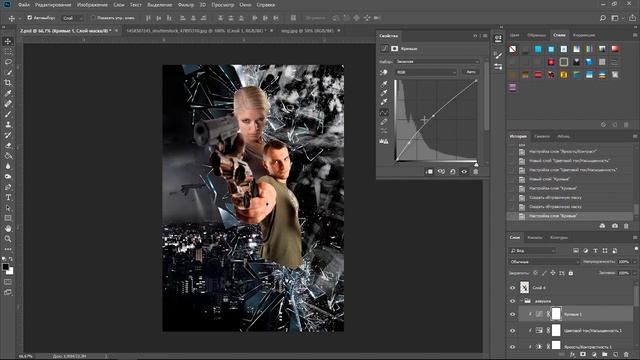Image resolution: width=640 pixels, height=360 pixels.
Task: Open the fill percentage dropdown arrow
Action: pos(634,273)
